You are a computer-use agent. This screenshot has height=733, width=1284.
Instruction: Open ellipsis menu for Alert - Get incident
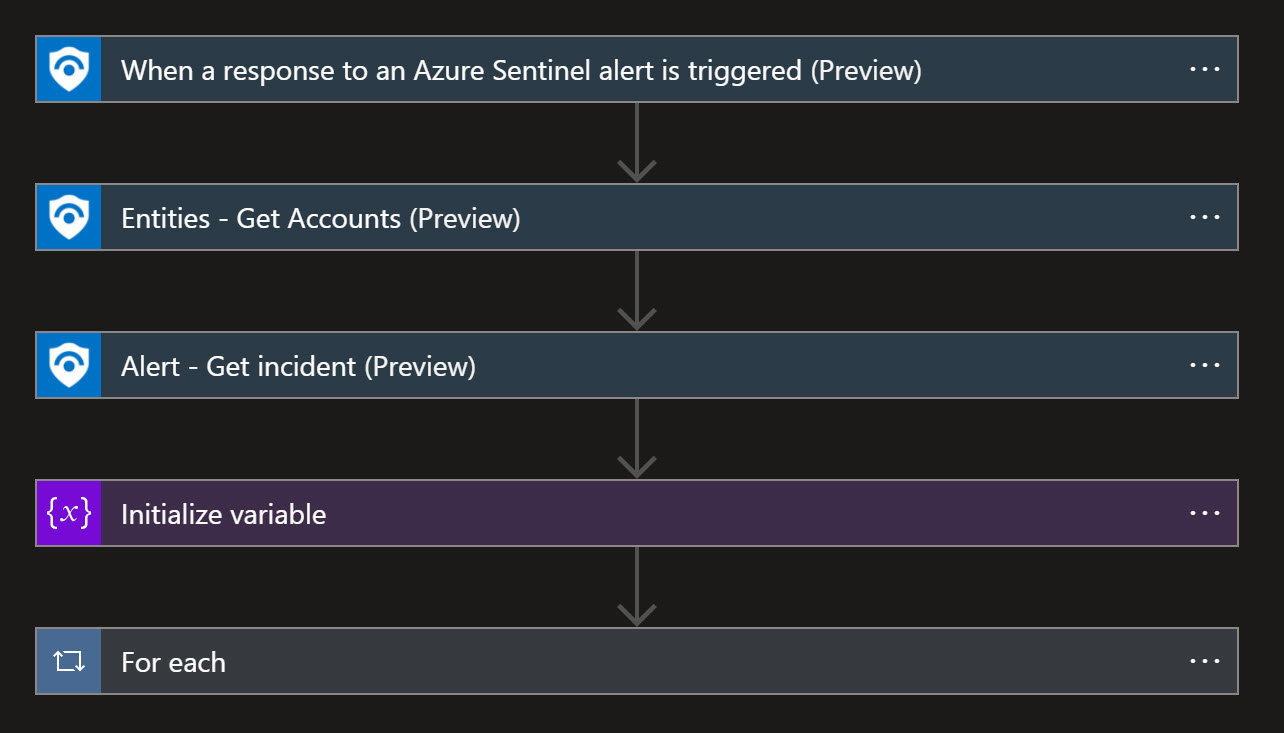coord(1204,365)
